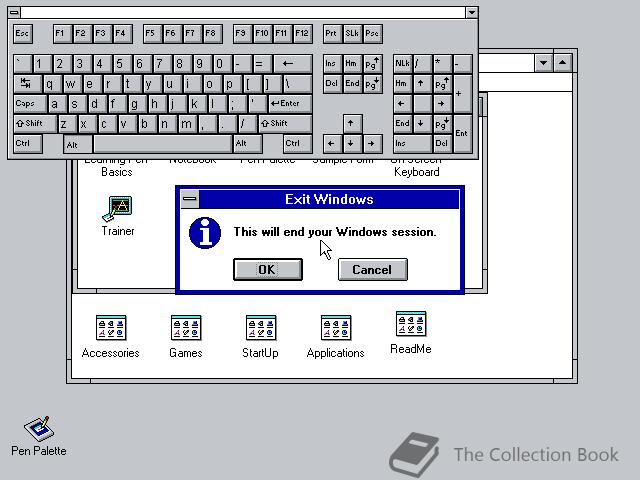Tap the Hm key next to Ins
The image size is (640, 480).
click(352, 64)
